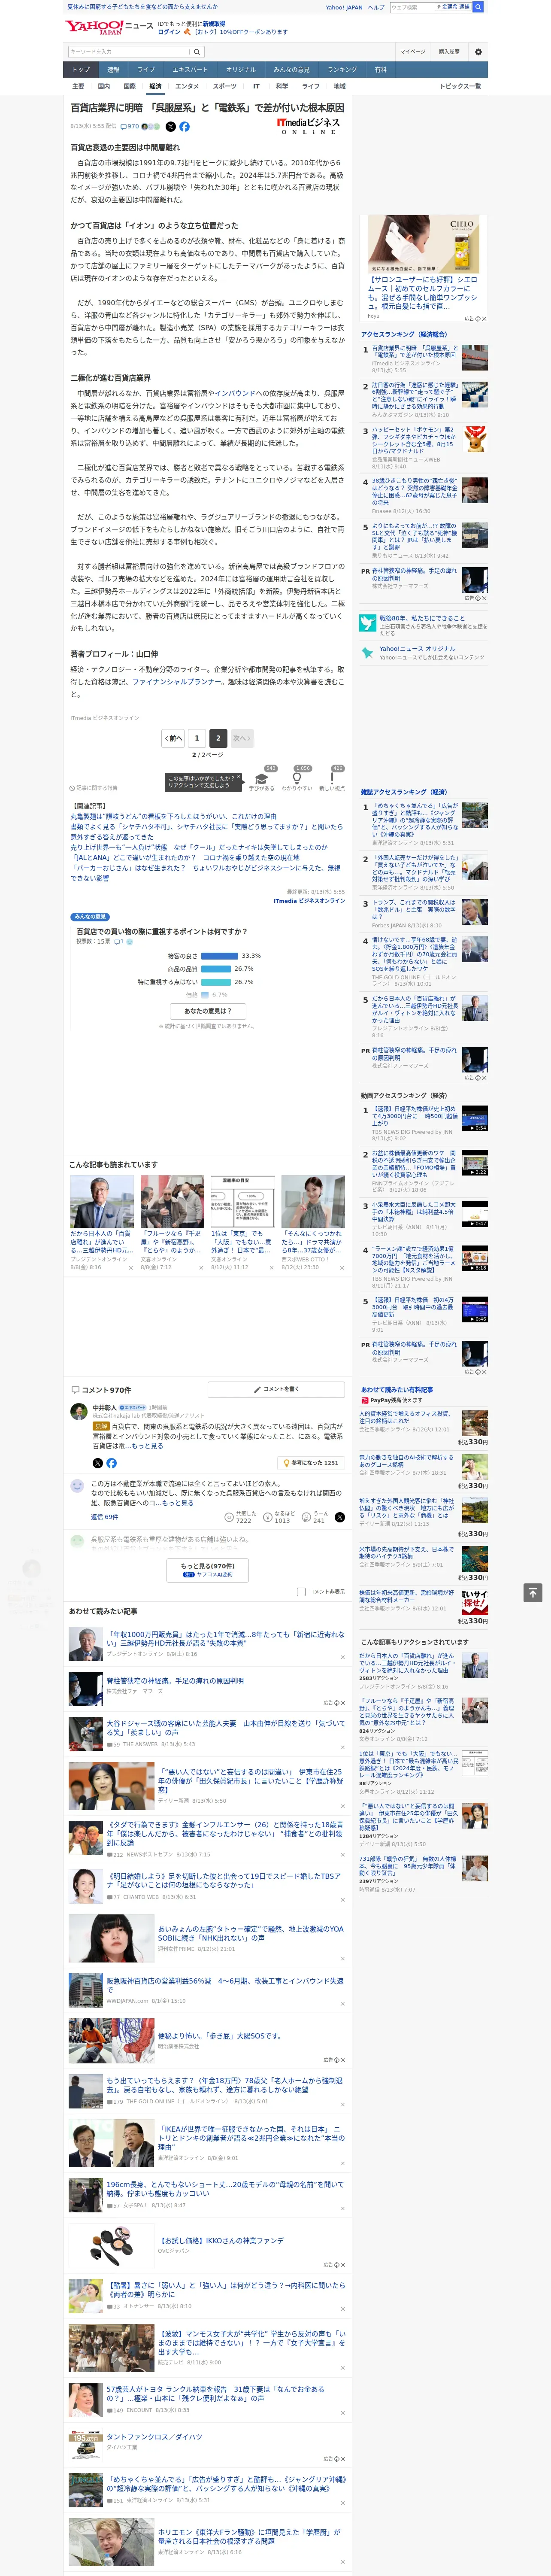Open the 購入履歴 link
Image resolution: width=551 pixels, height=2576 pixels.
coord(449,52)
